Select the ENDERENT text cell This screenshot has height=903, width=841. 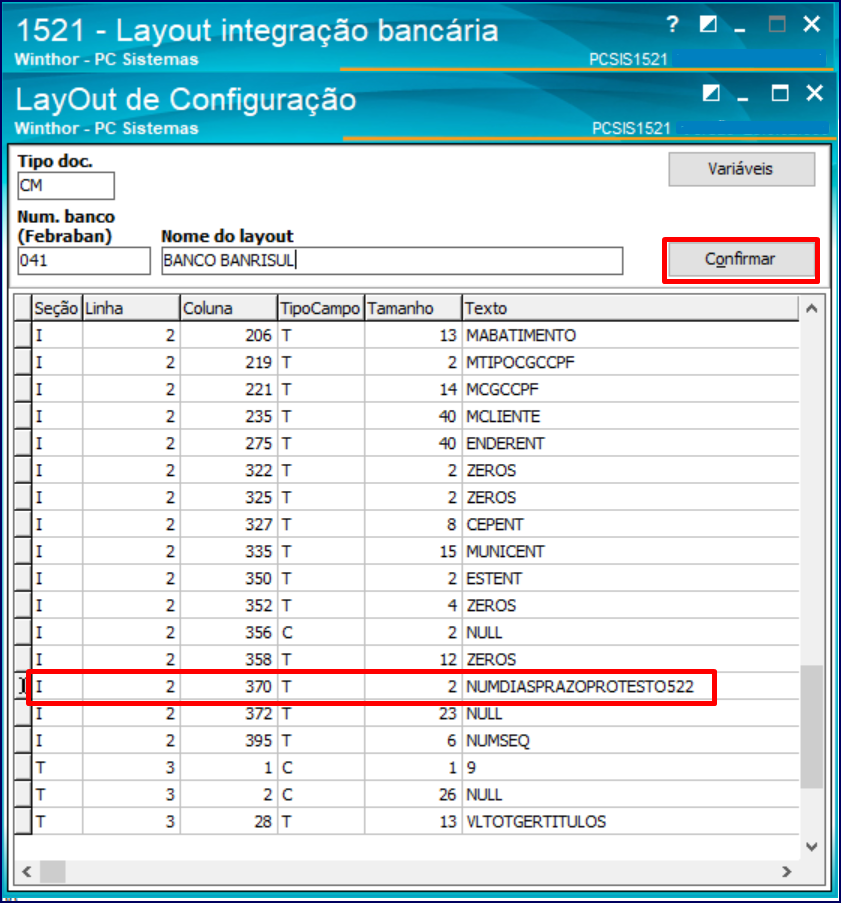tap(630, 443)
